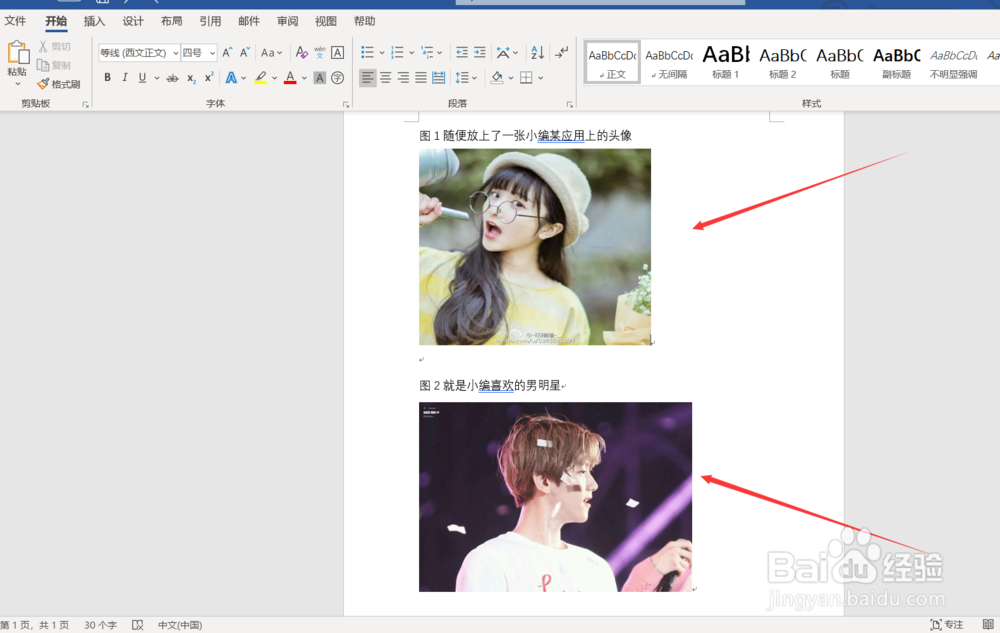Open the font size dropdown
This screenshot has height=633, width=1000.
pyautogui.click(x=212, y=52)
